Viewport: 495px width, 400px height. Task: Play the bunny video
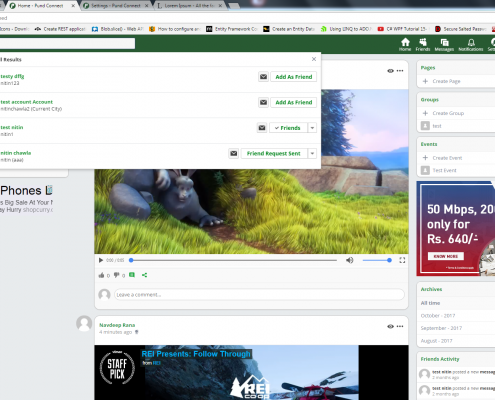101,260
